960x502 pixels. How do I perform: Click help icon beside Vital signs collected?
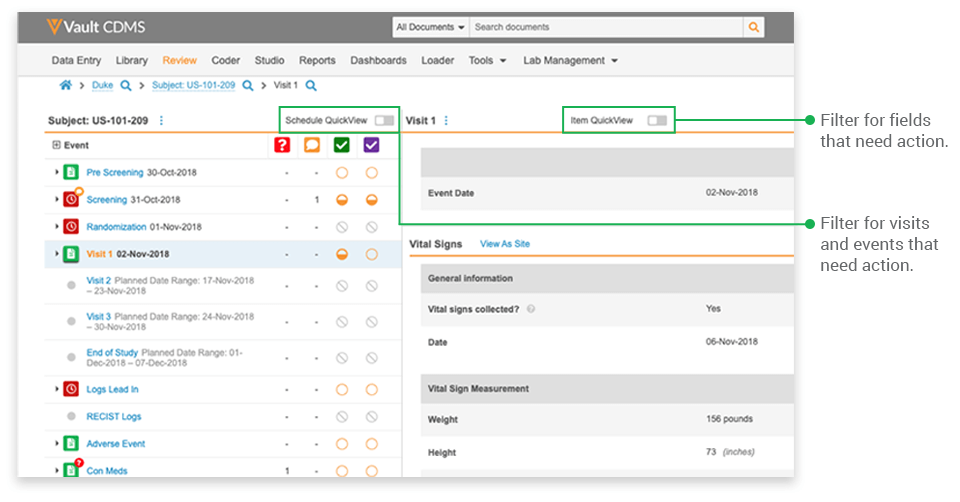pyautogui.click(x=530, y=309)
